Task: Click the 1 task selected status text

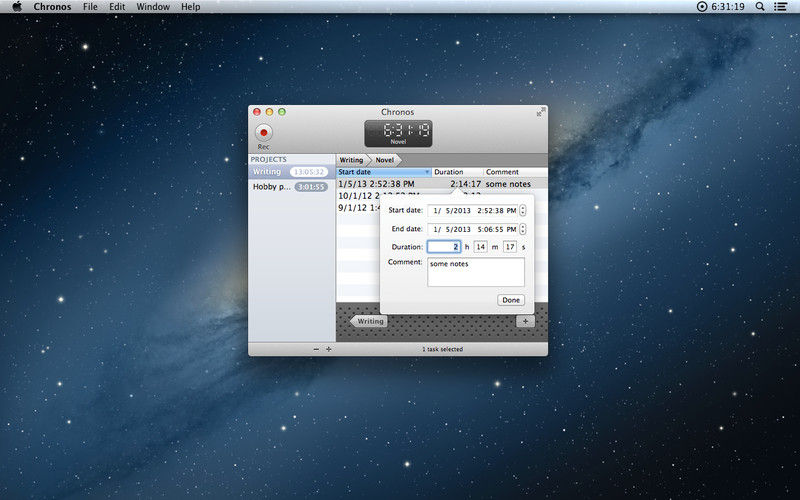Action: click(x=442, y=349)
